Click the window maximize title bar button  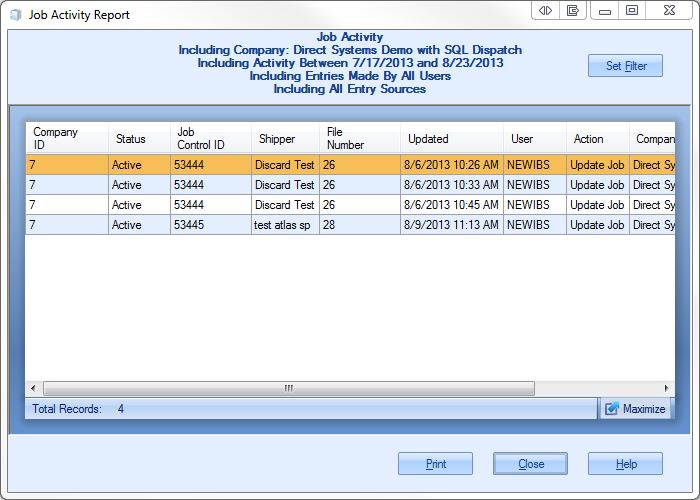tap(632, 11)
